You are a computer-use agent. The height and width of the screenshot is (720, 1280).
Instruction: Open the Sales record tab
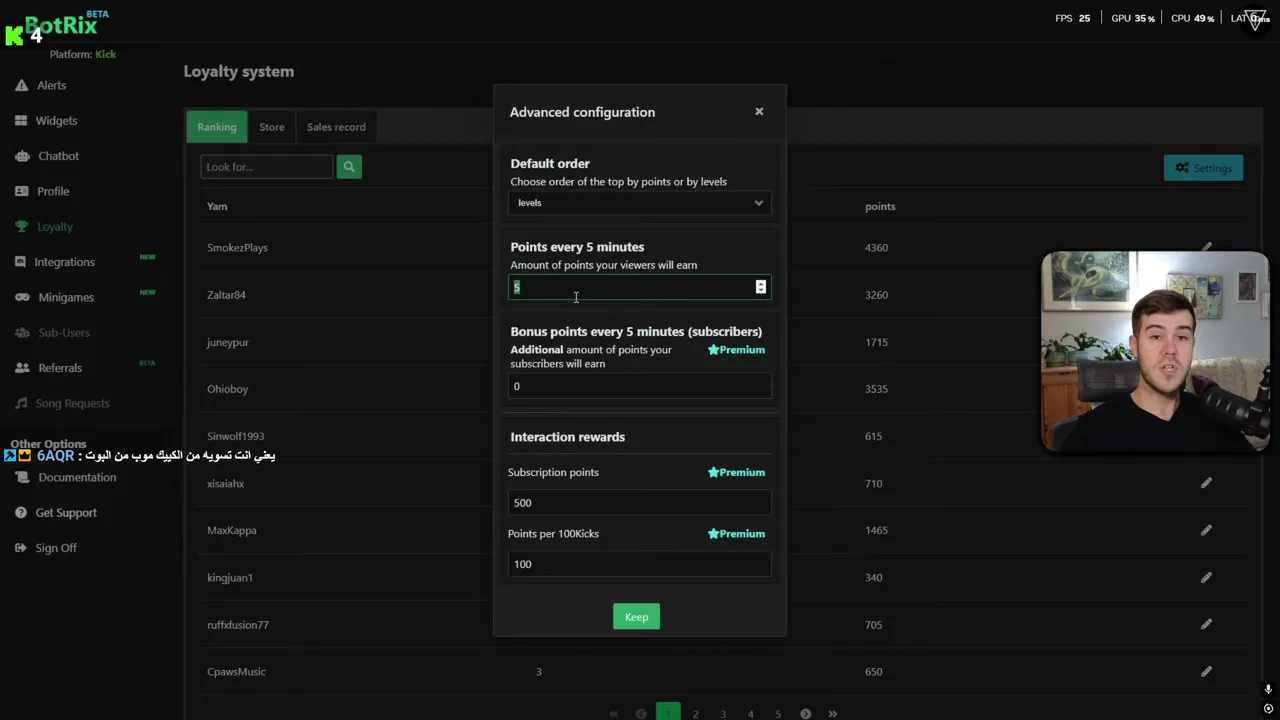pos(336,127)
